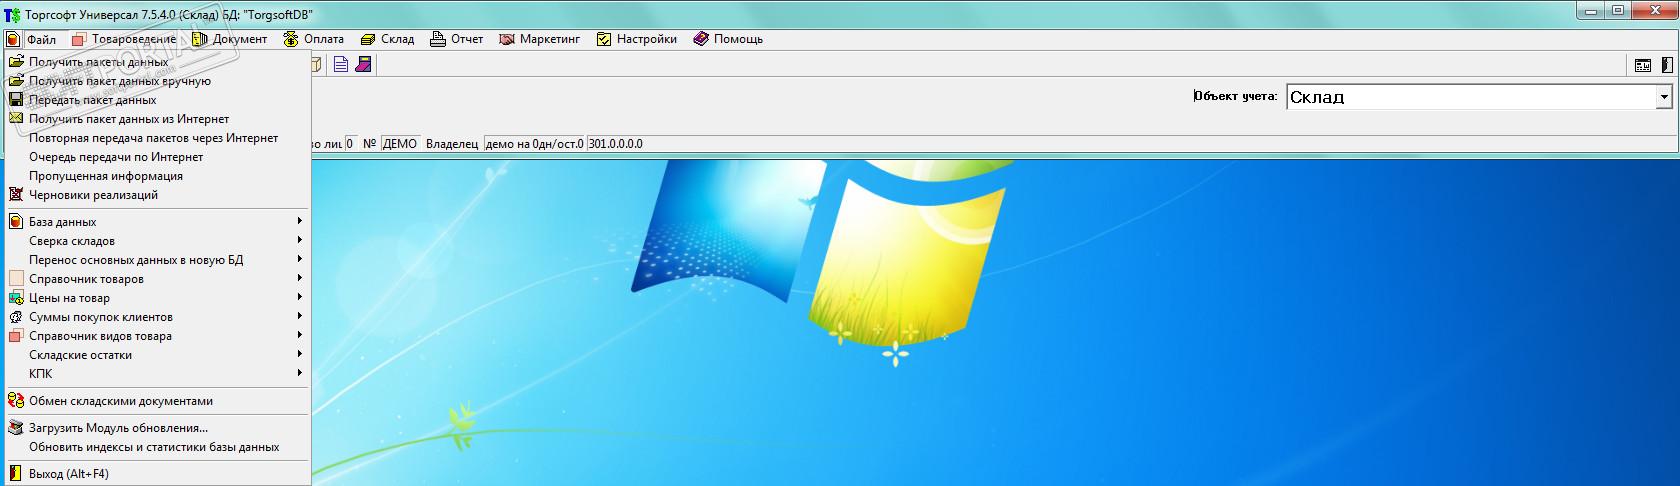Choose Загрузить Модуль обновления...
This screenshot has width=1680, height=486.
[x=157, y=428]
